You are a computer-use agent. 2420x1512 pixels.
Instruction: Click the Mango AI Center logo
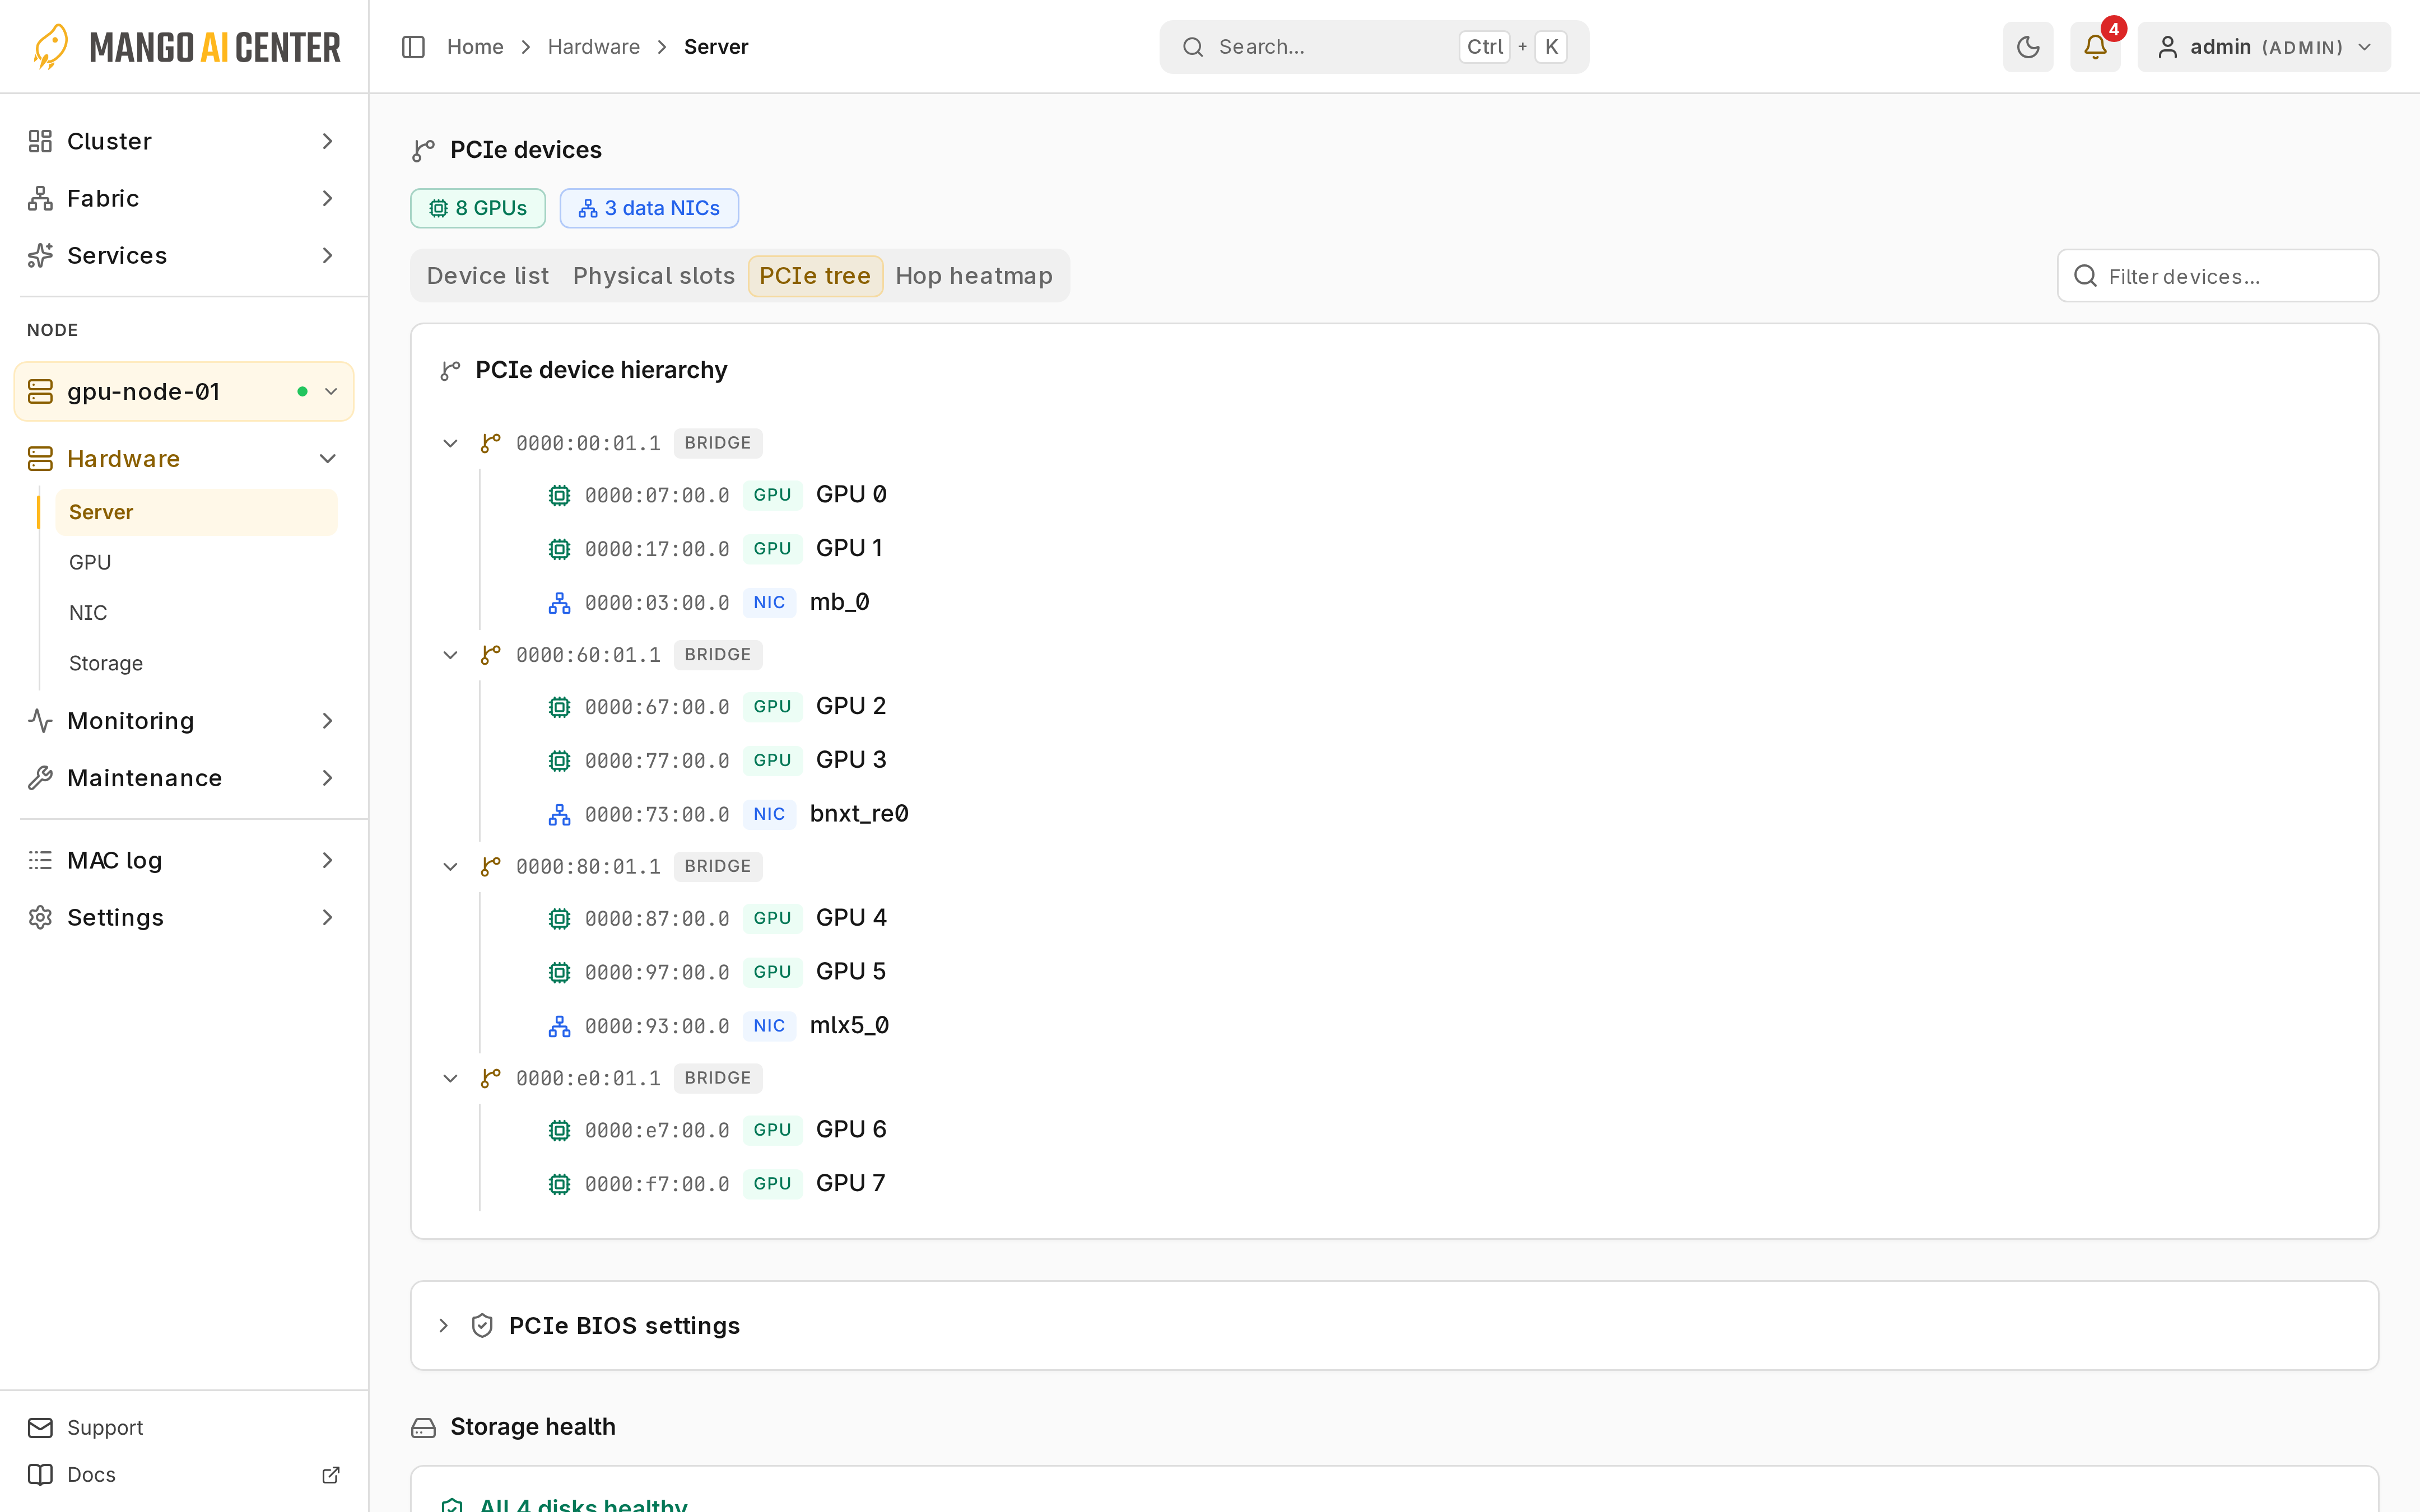[x=186, y=47]
